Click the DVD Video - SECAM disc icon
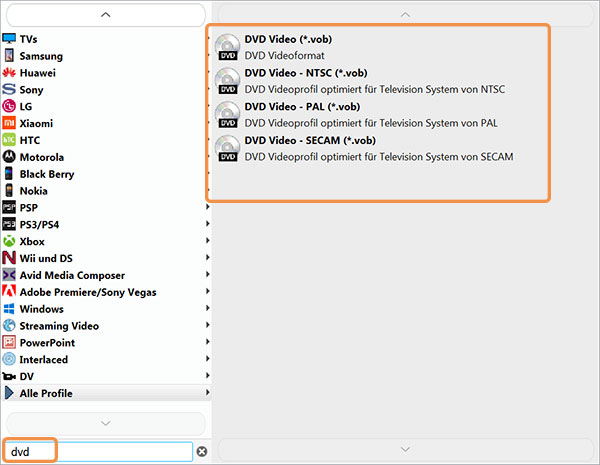 coord(227,148)
